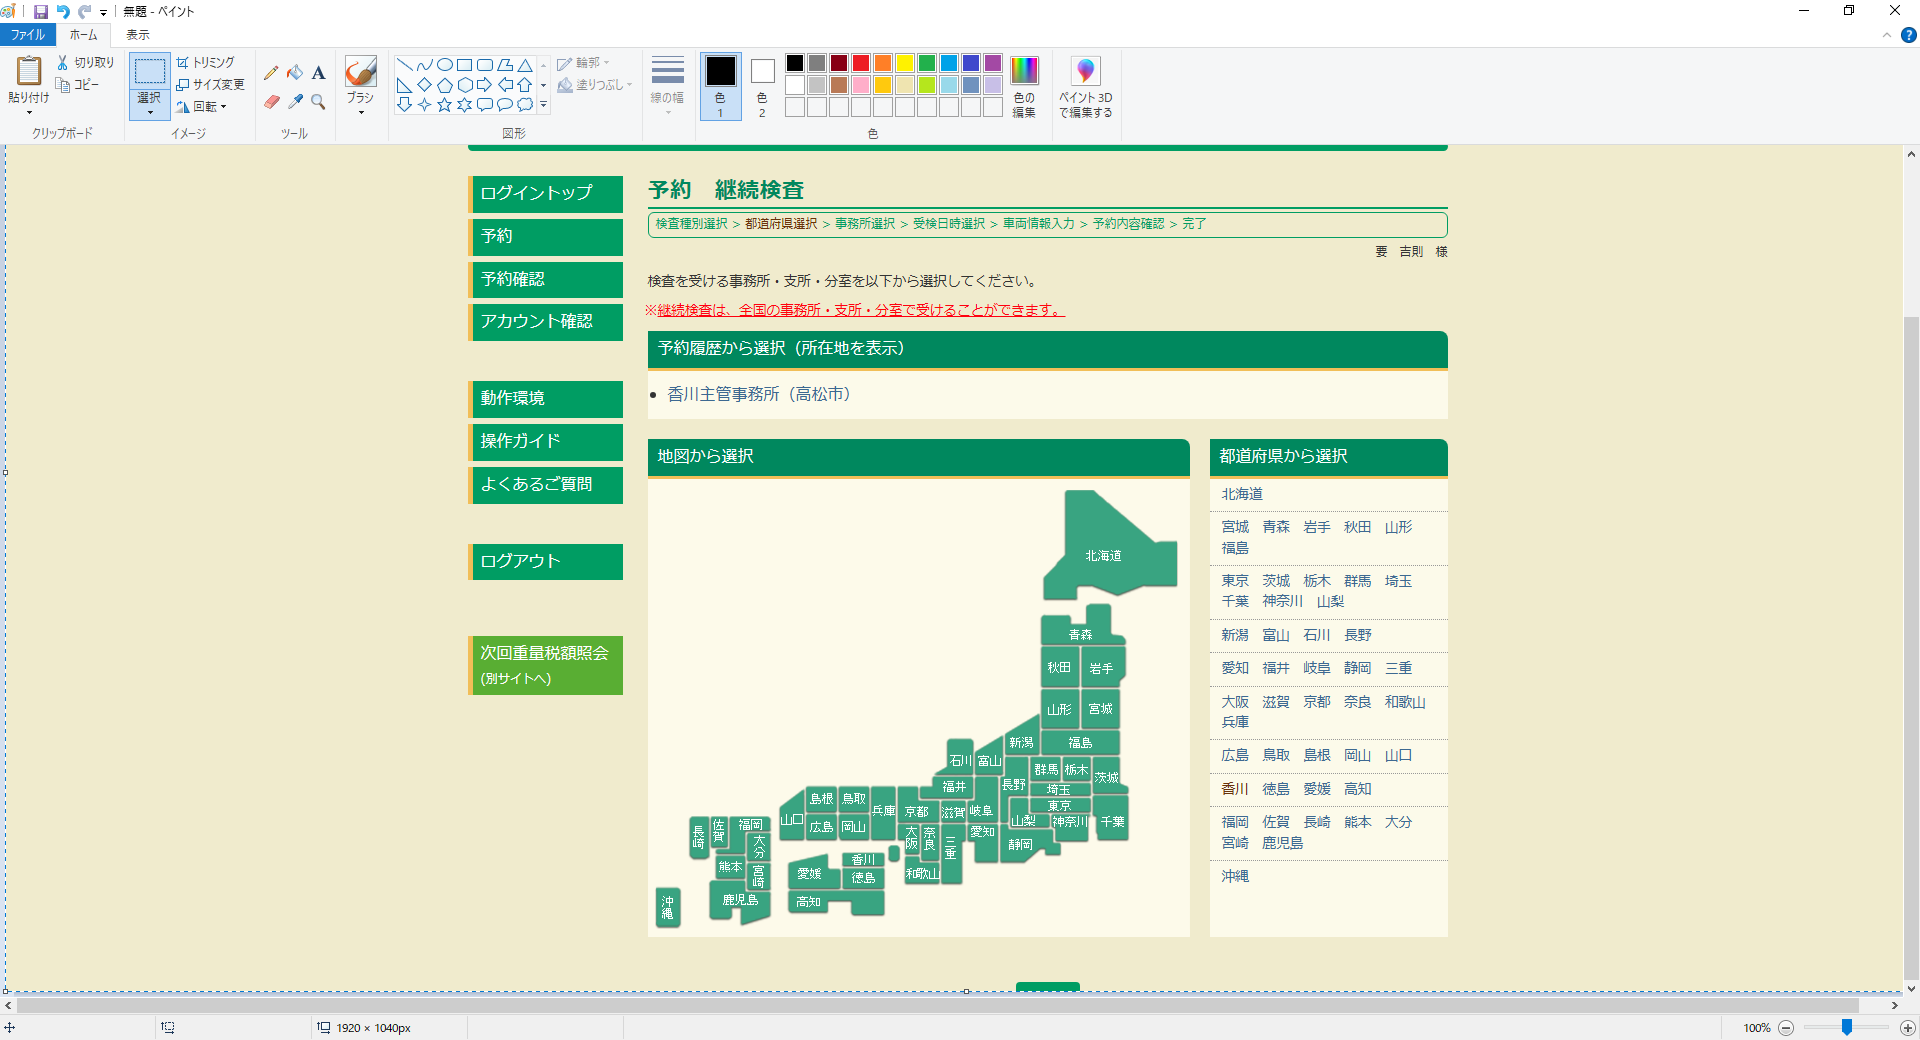The height and width of the screenshot is (1040, 1920).
Task: Choose the cloud callout shape
Action: click(525, 105)
